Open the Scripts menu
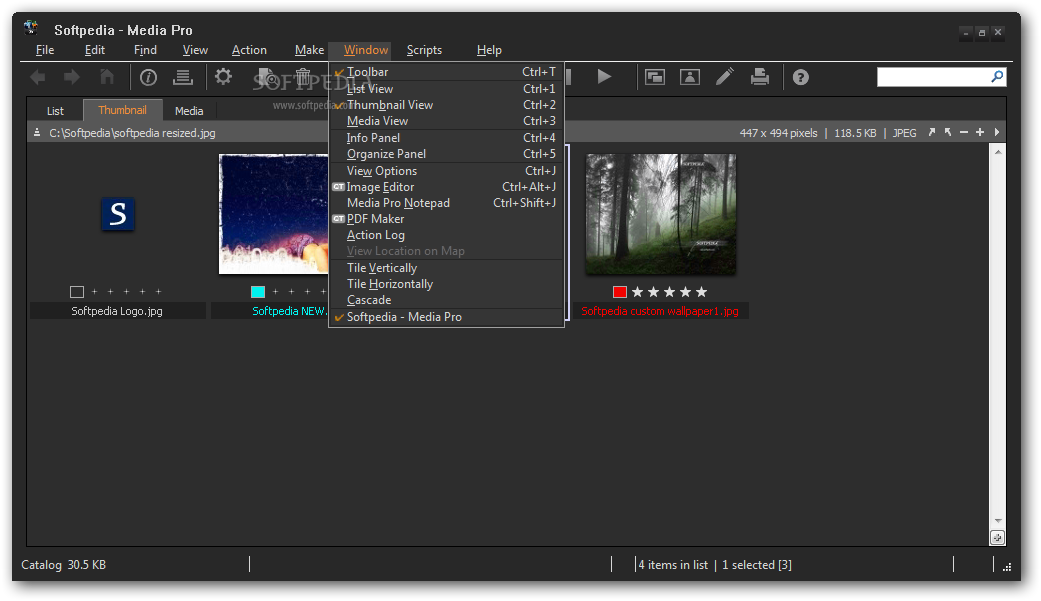This screenshot has height=601, width=1041. [424, 50]
